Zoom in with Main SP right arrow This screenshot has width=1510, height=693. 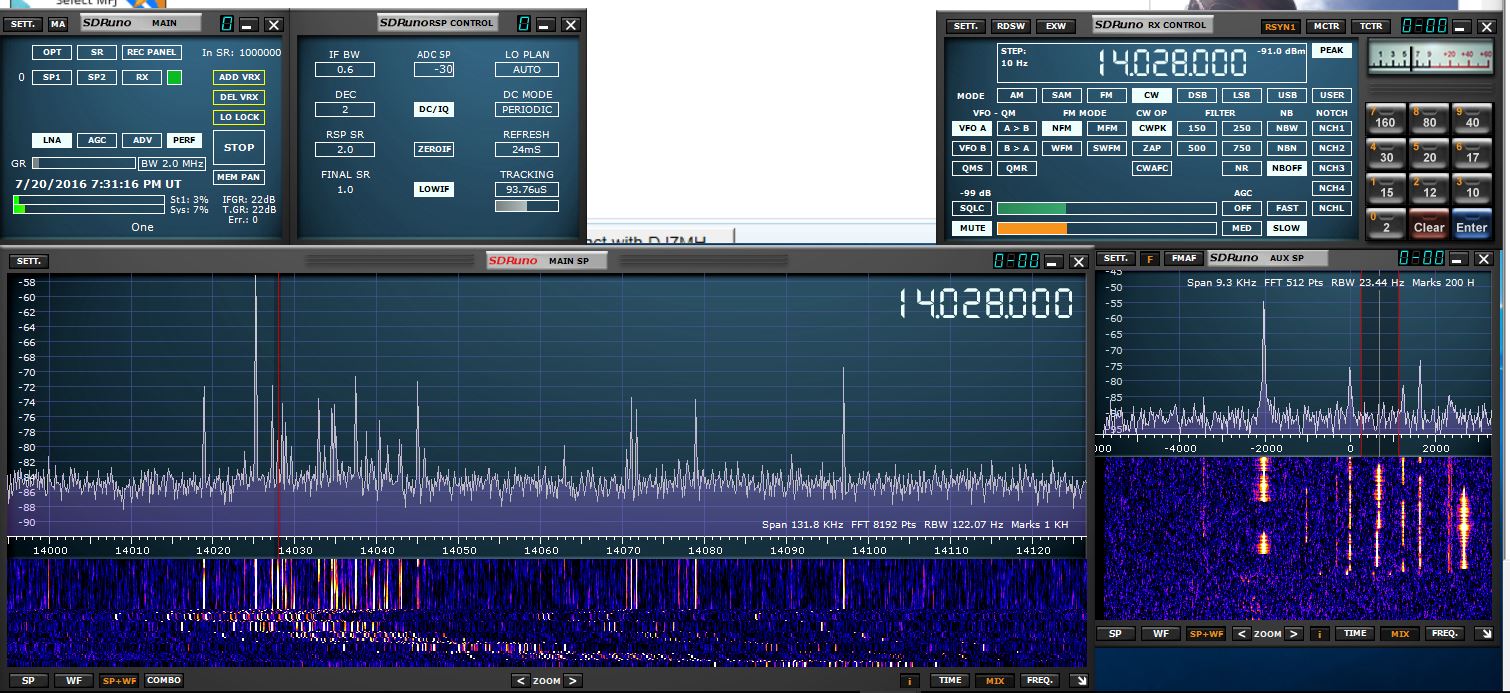(573, 681)
